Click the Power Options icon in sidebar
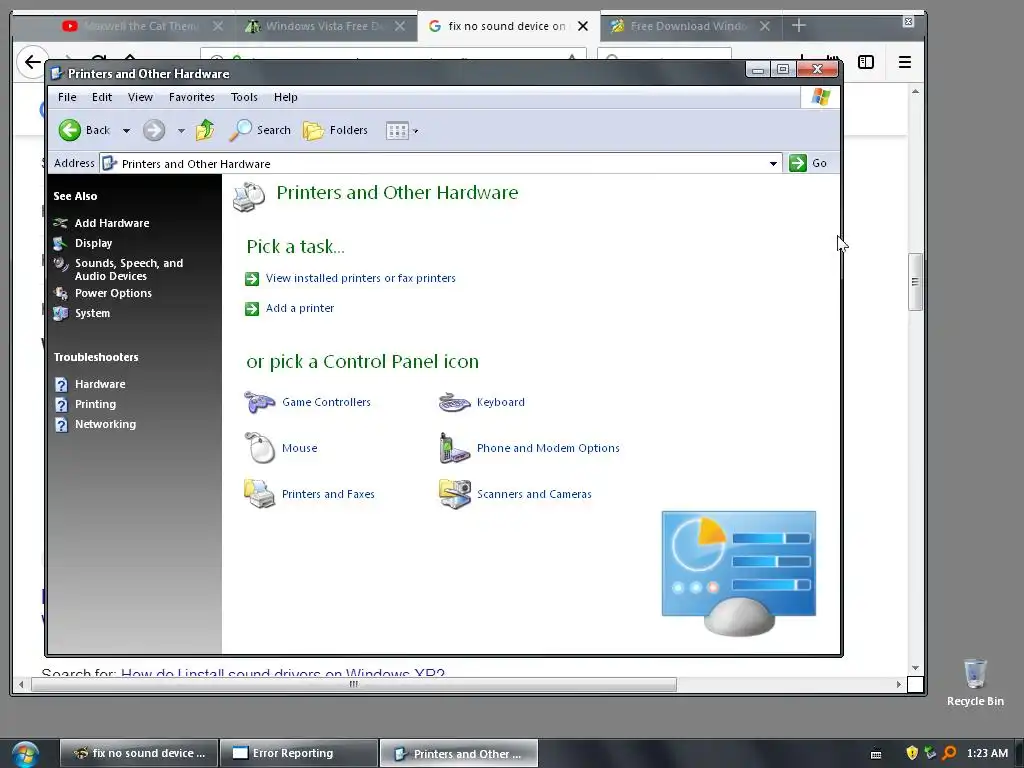The height and width of the screenshot is (768, 1024). (x=61, y=293)
